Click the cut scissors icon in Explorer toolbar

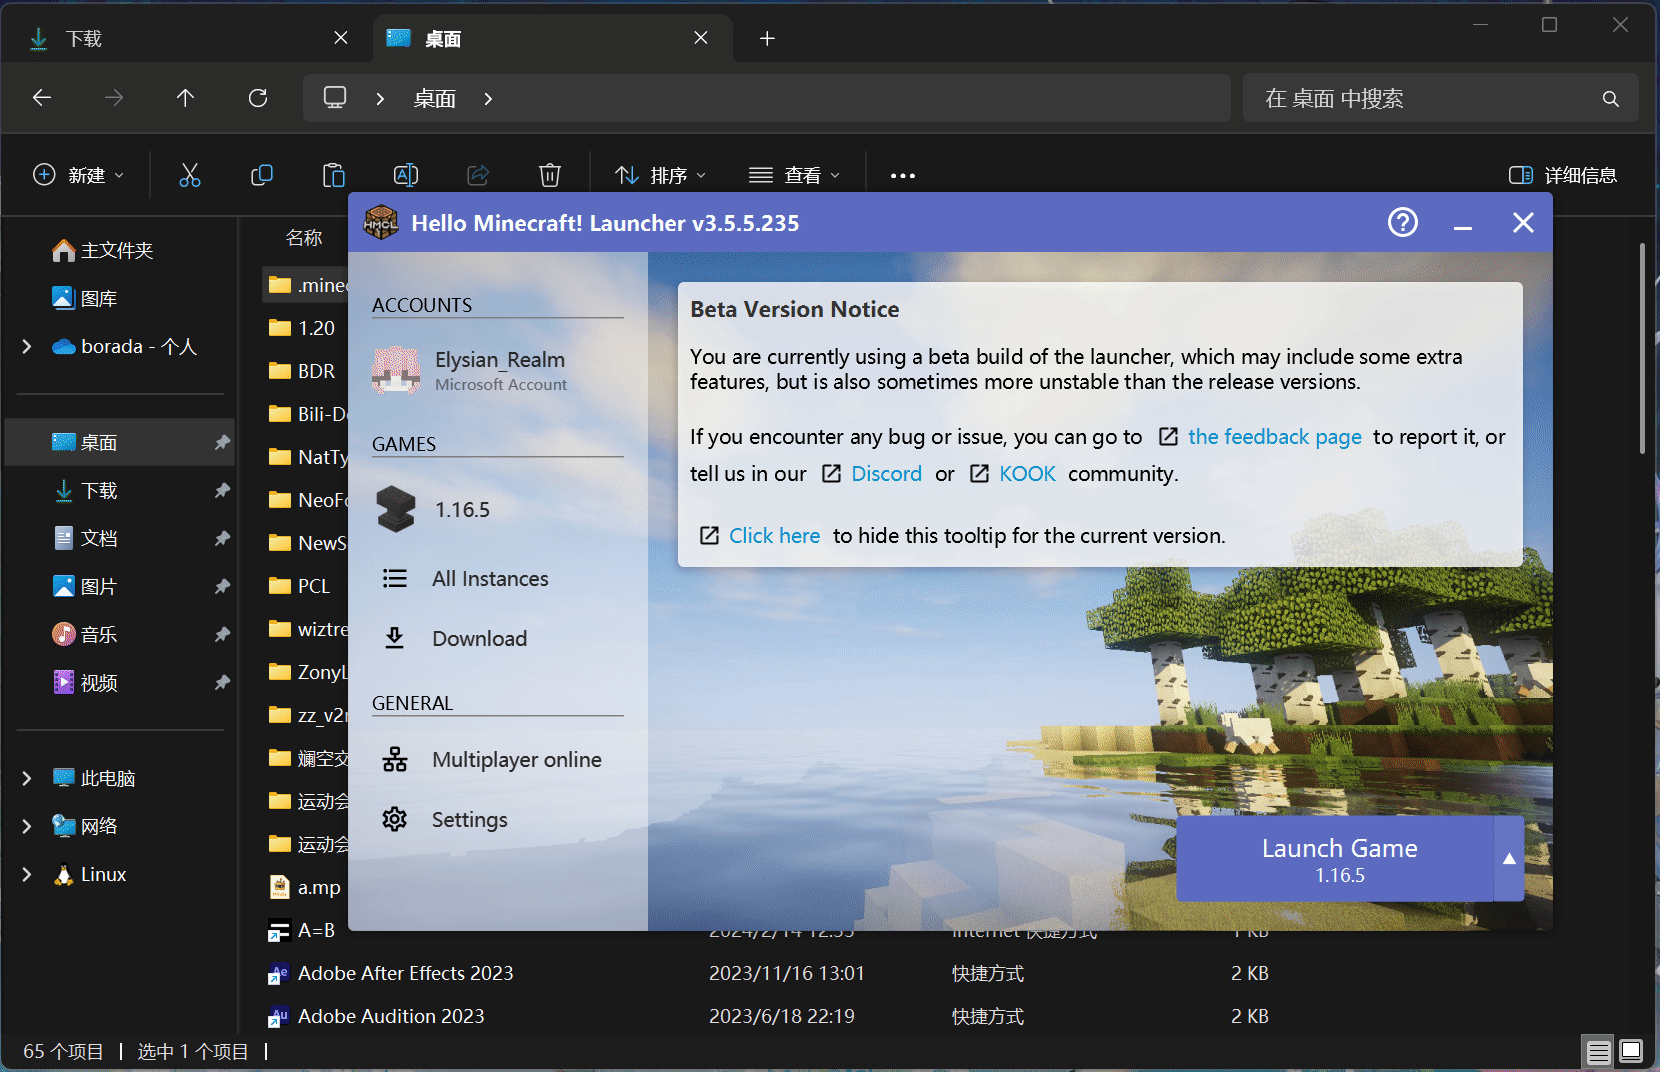click(x=189, y=176)
